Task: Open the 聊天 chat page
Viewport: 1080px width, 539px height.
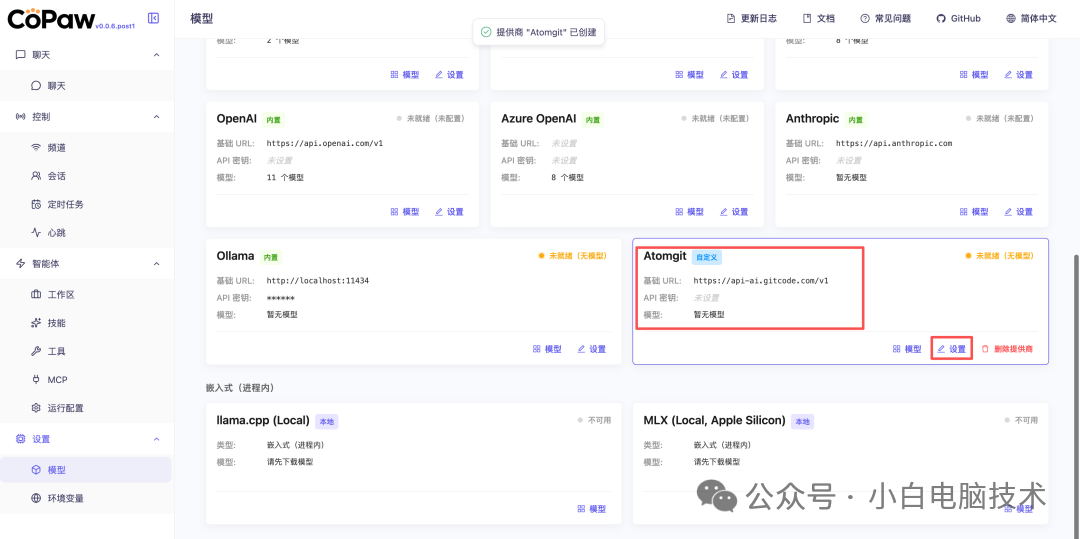Action: [x=85, y=86]
